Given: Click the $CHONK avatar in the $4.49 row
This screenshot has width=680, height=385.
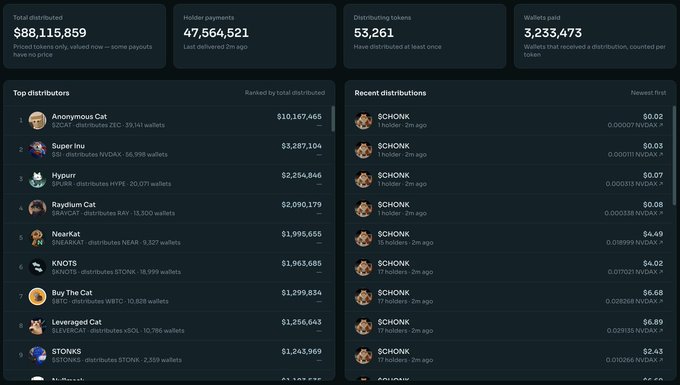Looking at the screenshot, I should click(363, 238).
